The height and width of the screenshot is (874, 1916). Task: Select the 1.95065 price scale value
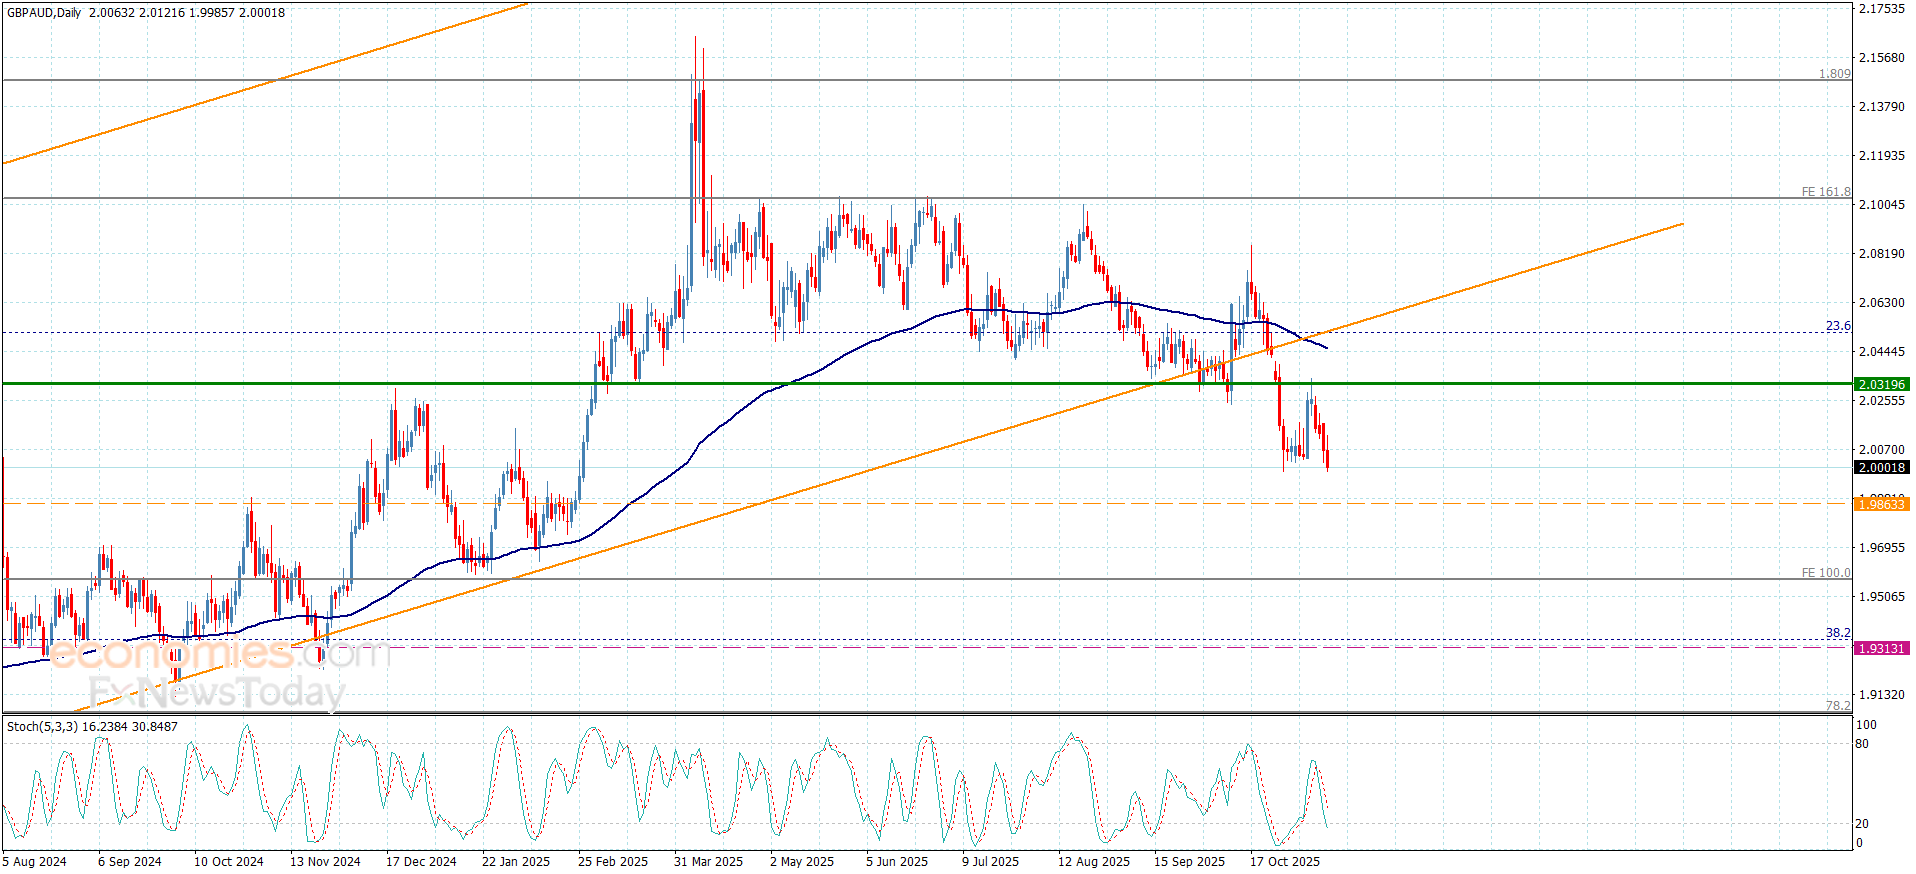(1882, 597)
